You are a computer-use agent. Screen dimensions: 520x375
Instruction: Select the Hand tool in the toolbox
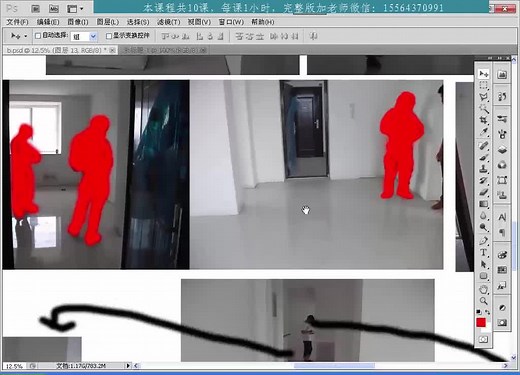483,289
